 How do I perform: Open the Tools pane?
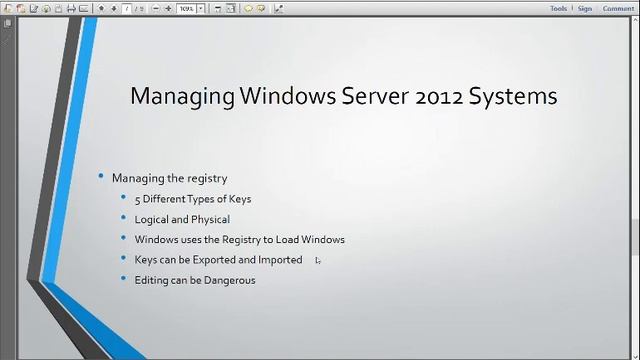[558, 8]
